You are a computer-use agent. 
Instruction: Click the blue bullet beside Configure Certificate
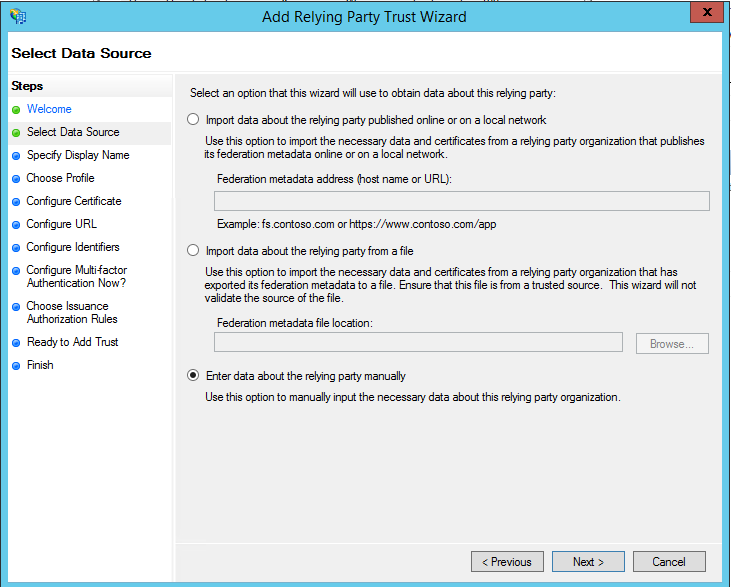pyautogui.click(x=16, y=202)
